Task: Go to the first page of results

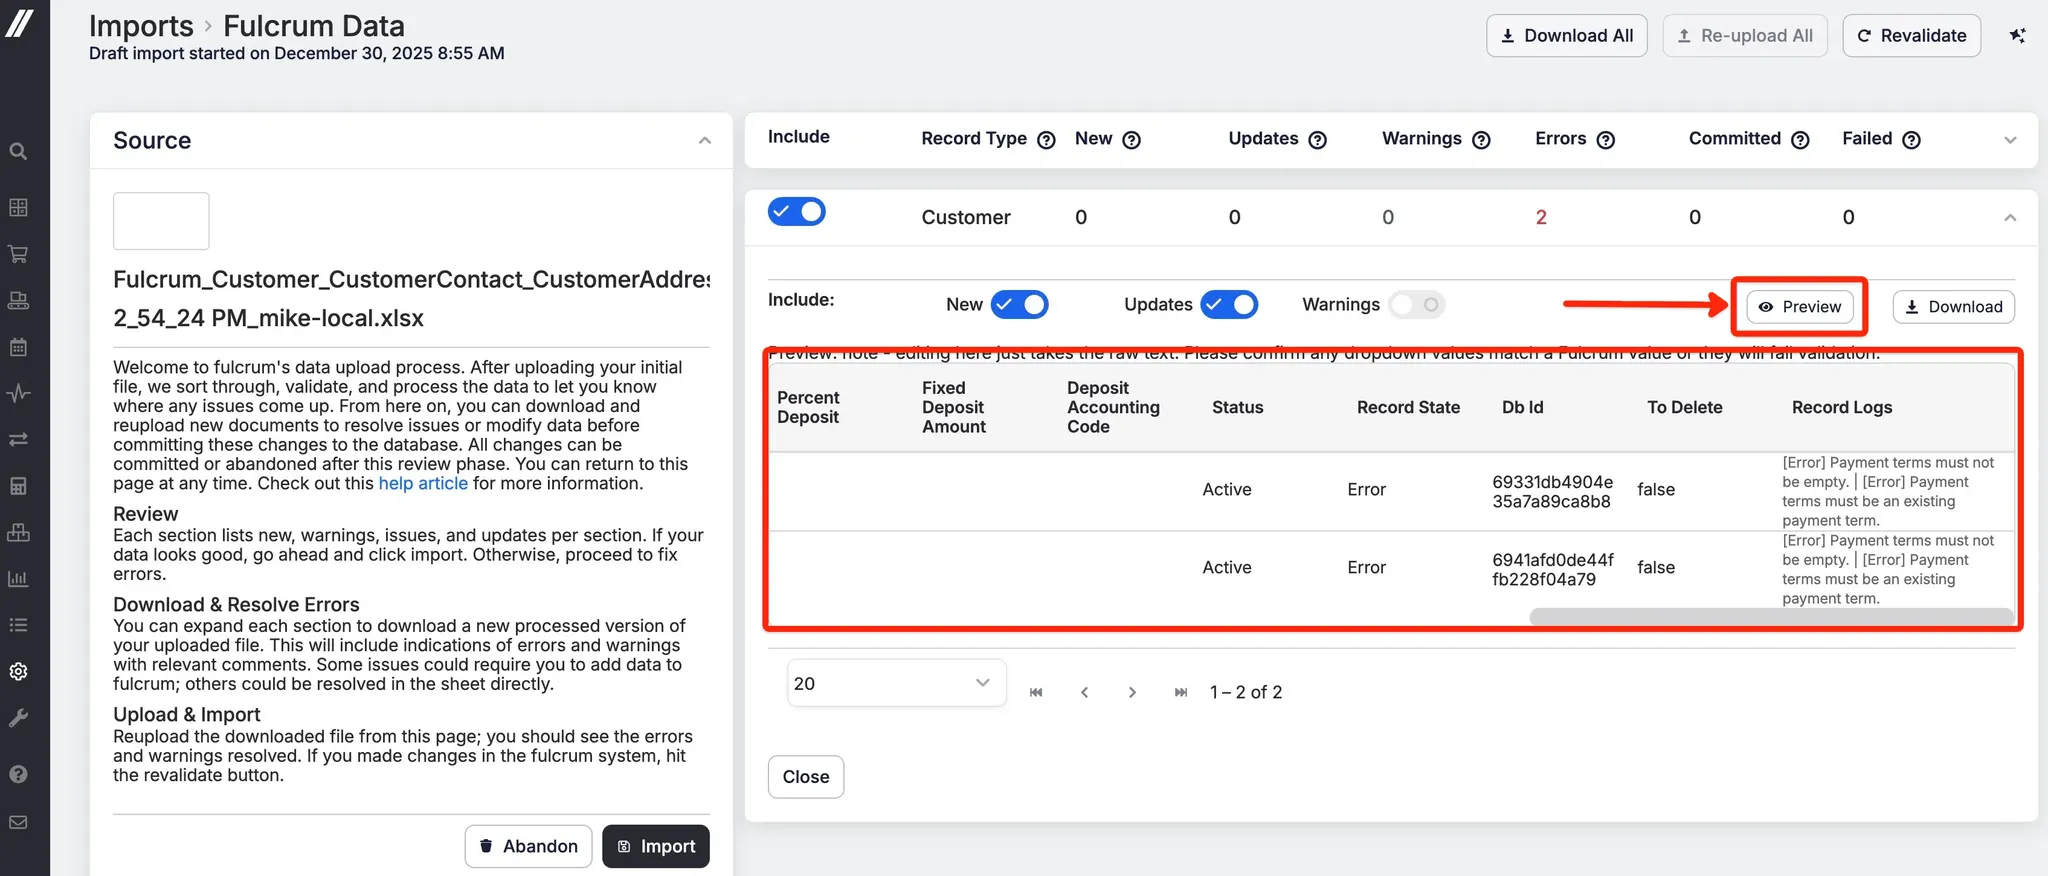Action: point(1036,692)
